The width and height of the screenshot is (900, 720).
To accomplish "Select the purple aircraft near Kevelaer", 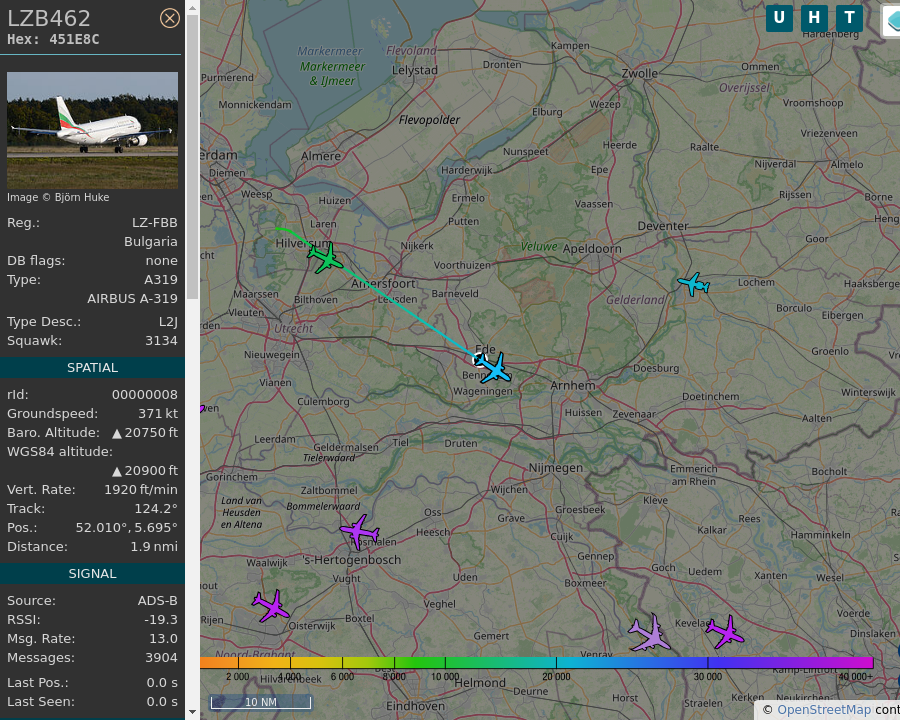I will click(x=725, y=632).
